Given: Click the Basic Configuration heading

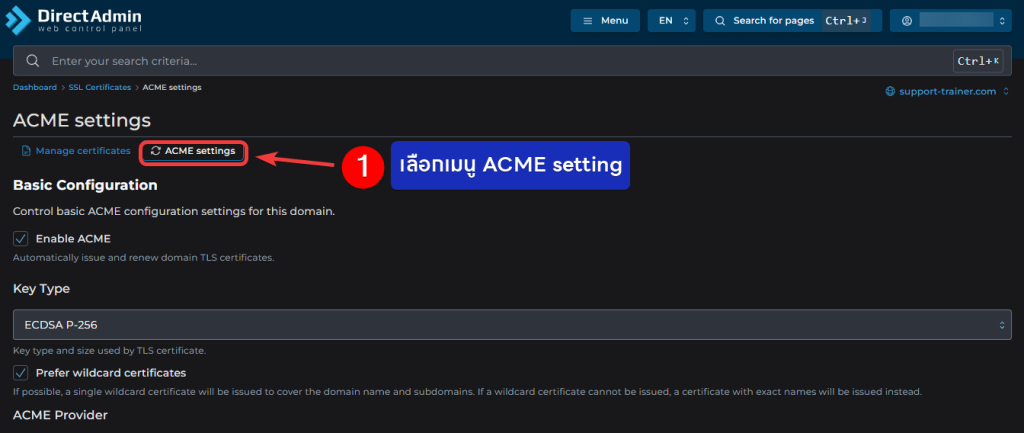Looking at the screenshot, I should point(85,185).
